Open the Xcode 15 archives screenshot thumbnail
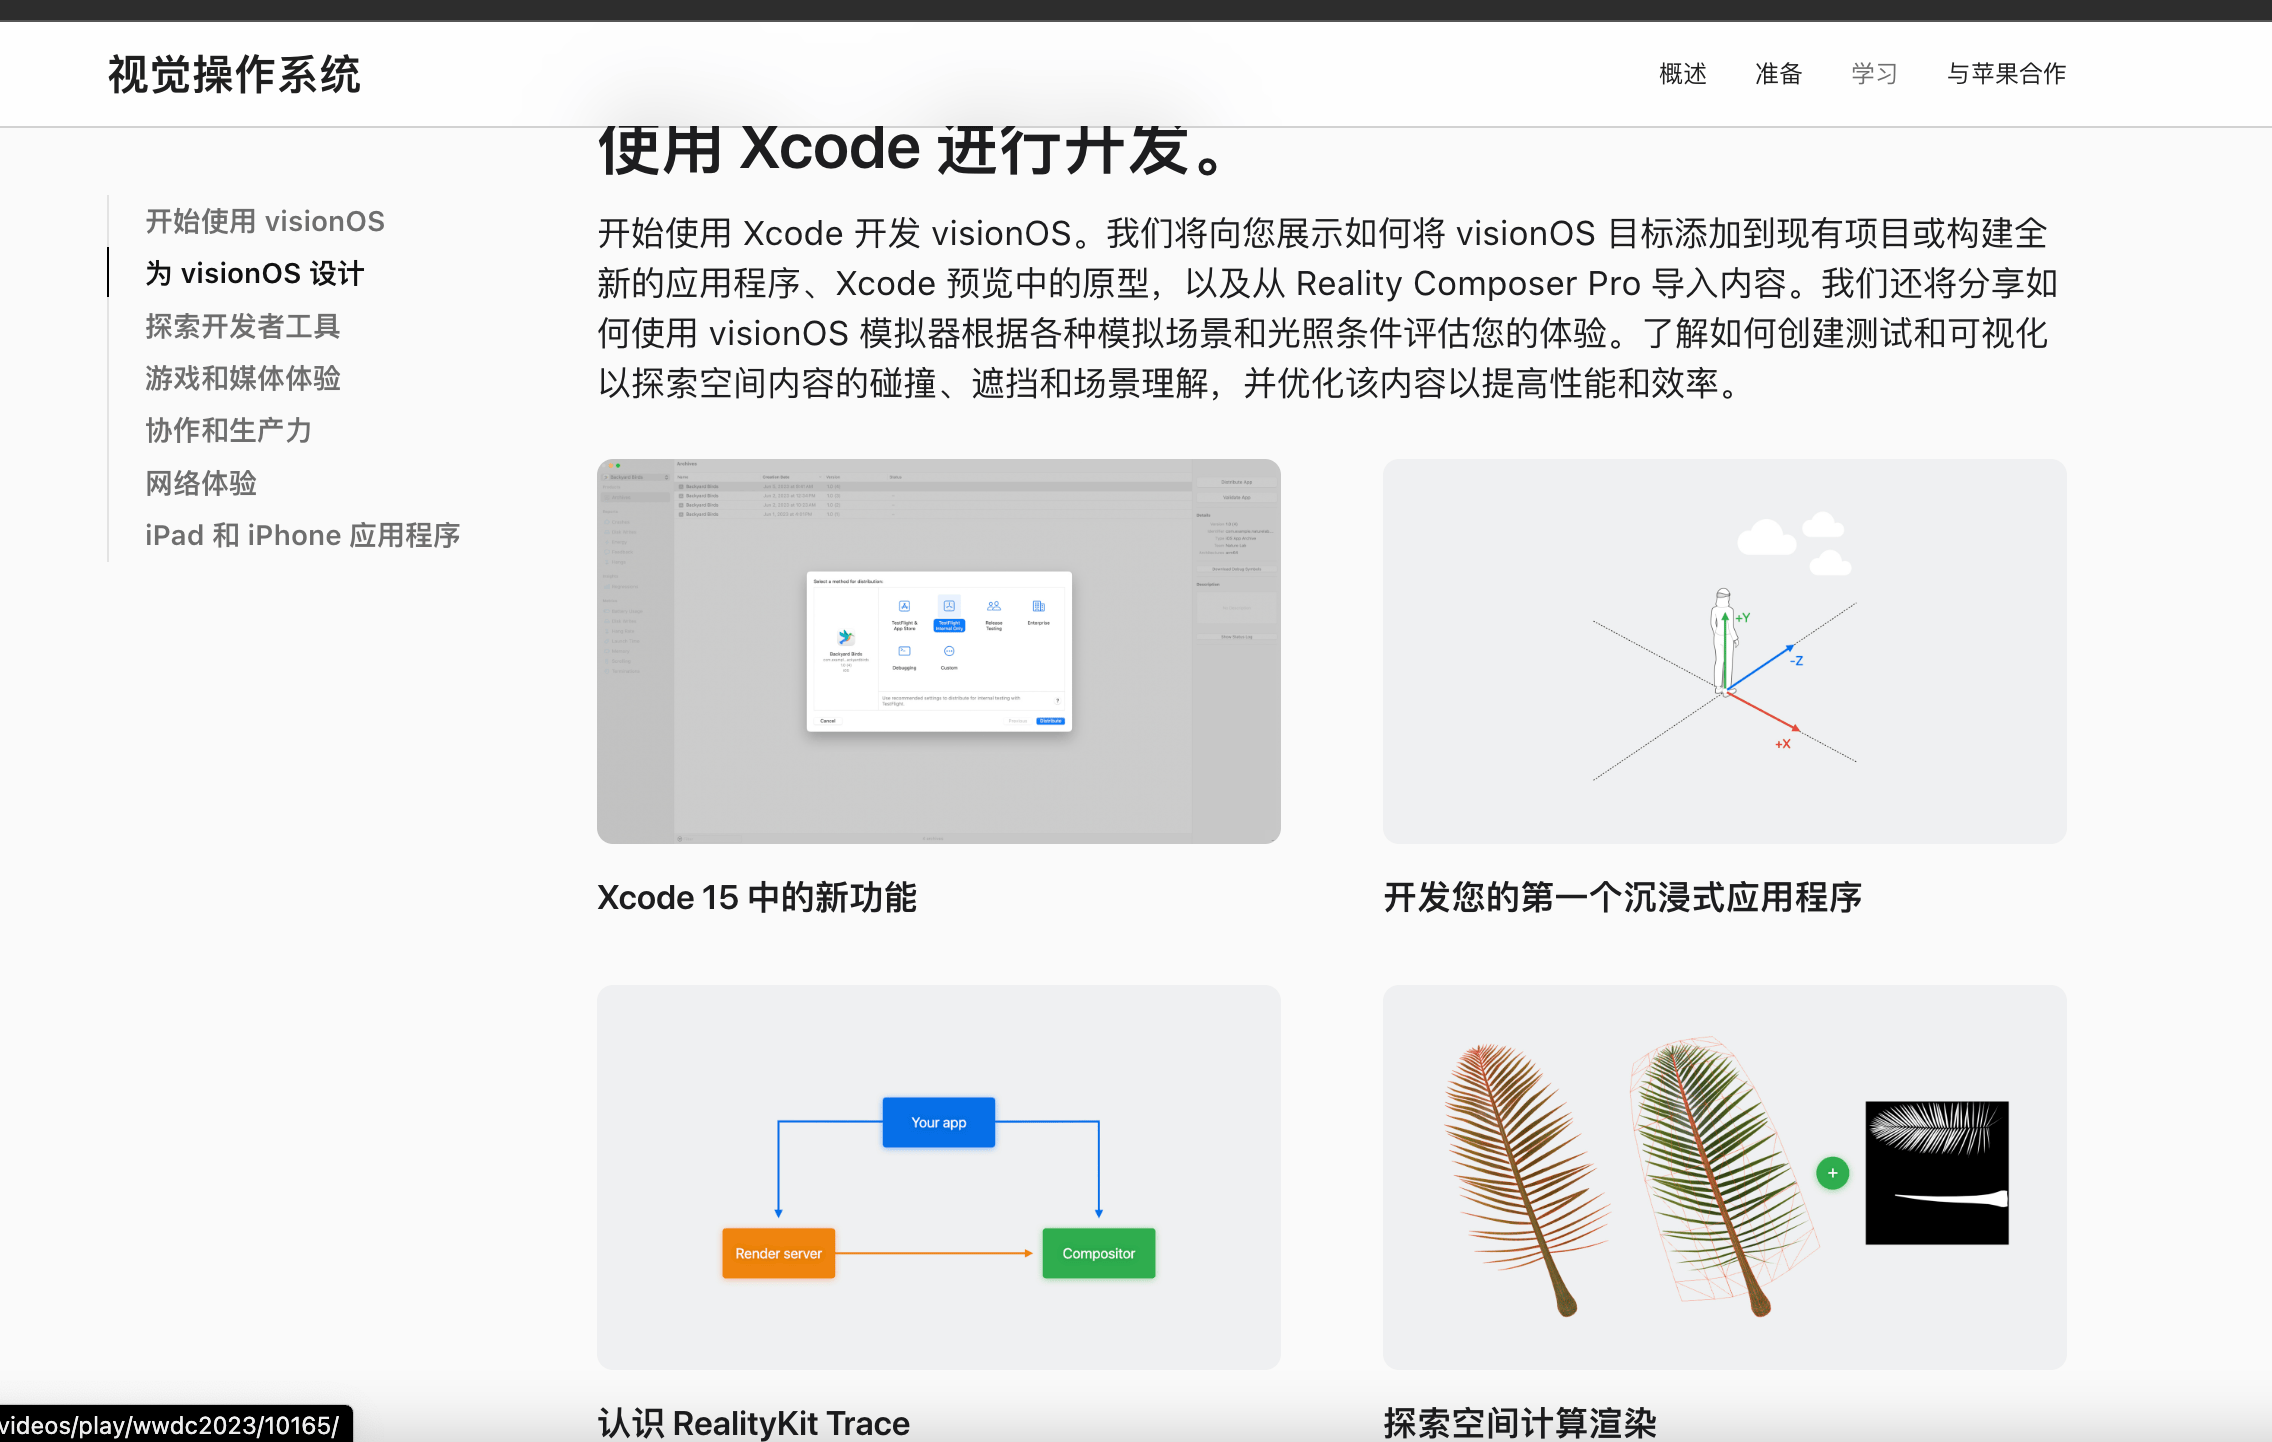This screenshot has height=1442, width=2272. (939, 651)
